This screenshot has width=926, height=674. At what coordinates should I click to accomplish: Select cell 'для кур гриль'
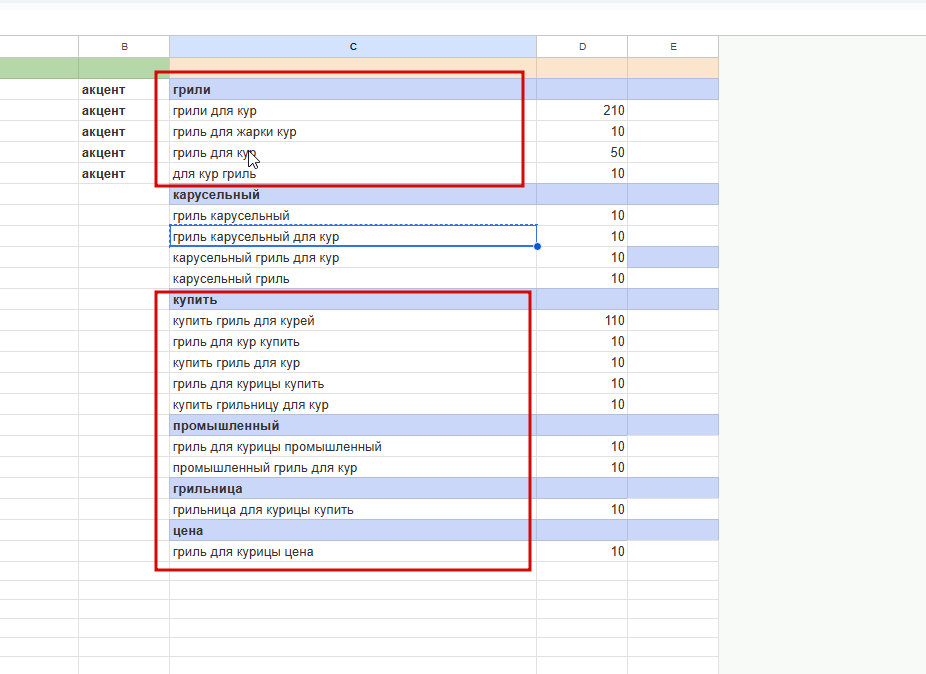353,174
